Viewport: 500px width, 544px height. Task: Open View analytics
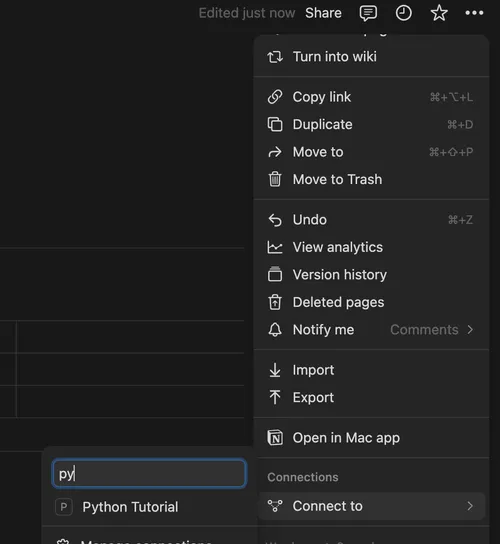click(x=371, y=247)
